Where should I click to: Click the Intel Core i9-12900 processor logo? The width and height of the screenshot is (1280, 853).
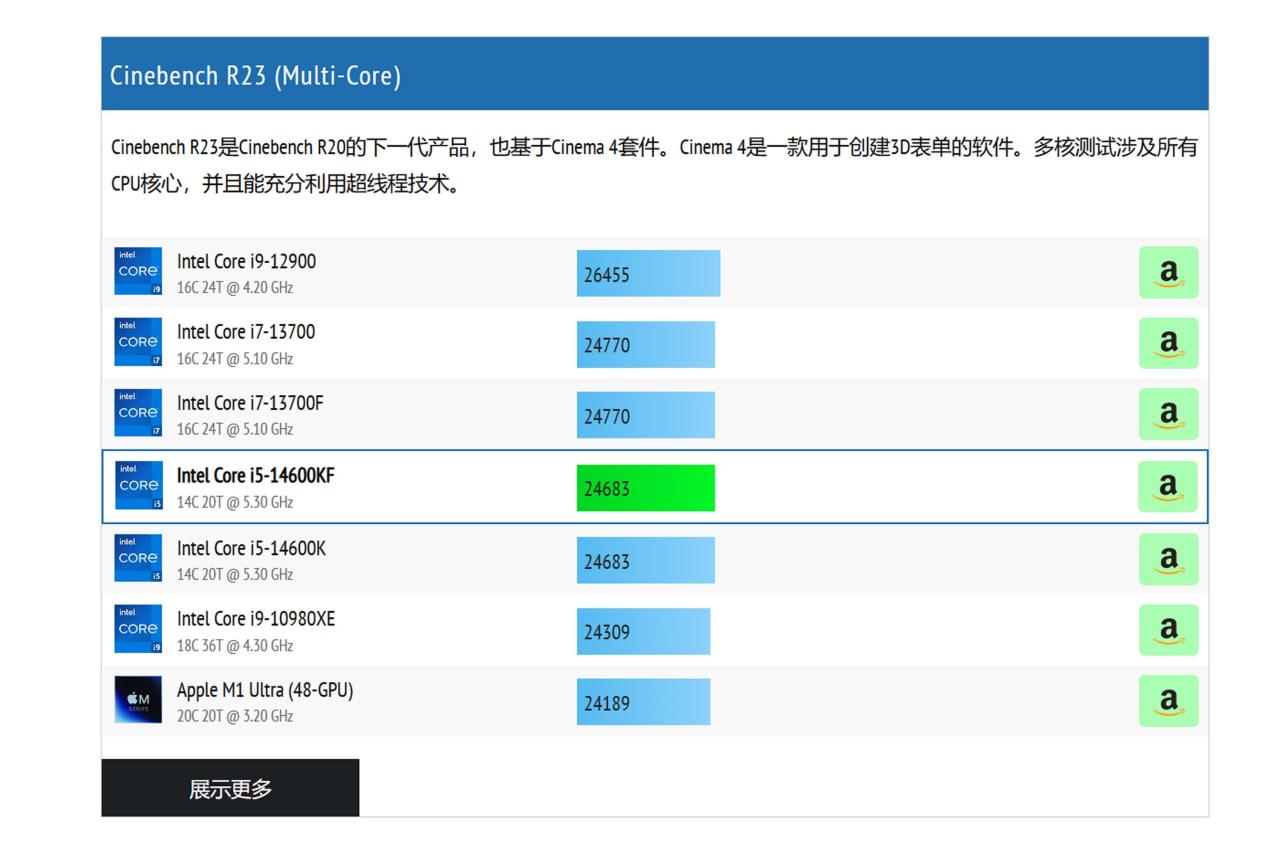click(138, 272)
